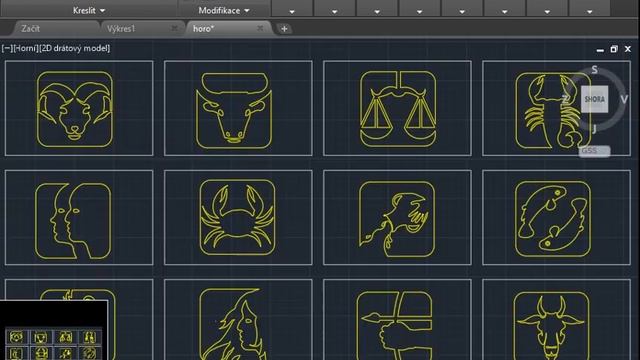640x360 pixels.
Task: Restore down the drawing viewport window
Action: [x=614, y=49]
